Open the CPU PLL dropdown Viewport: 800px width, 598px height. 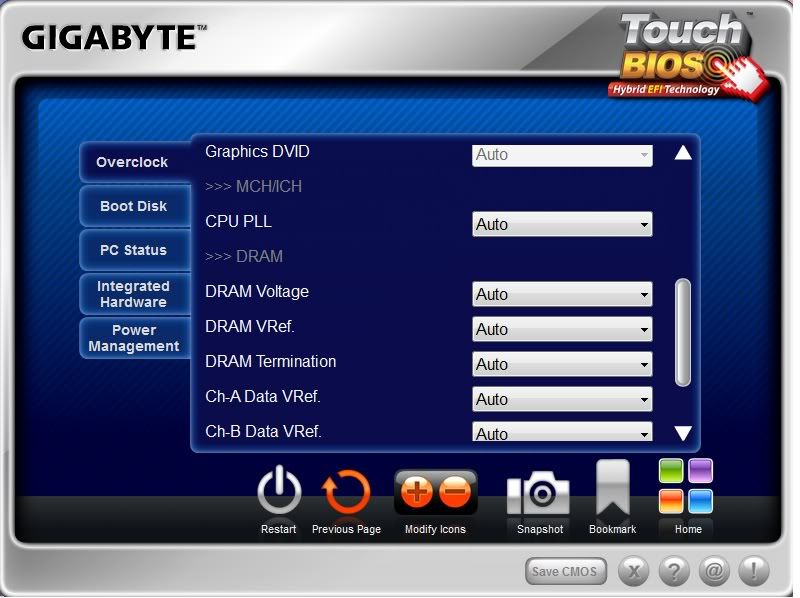[562, 225]
